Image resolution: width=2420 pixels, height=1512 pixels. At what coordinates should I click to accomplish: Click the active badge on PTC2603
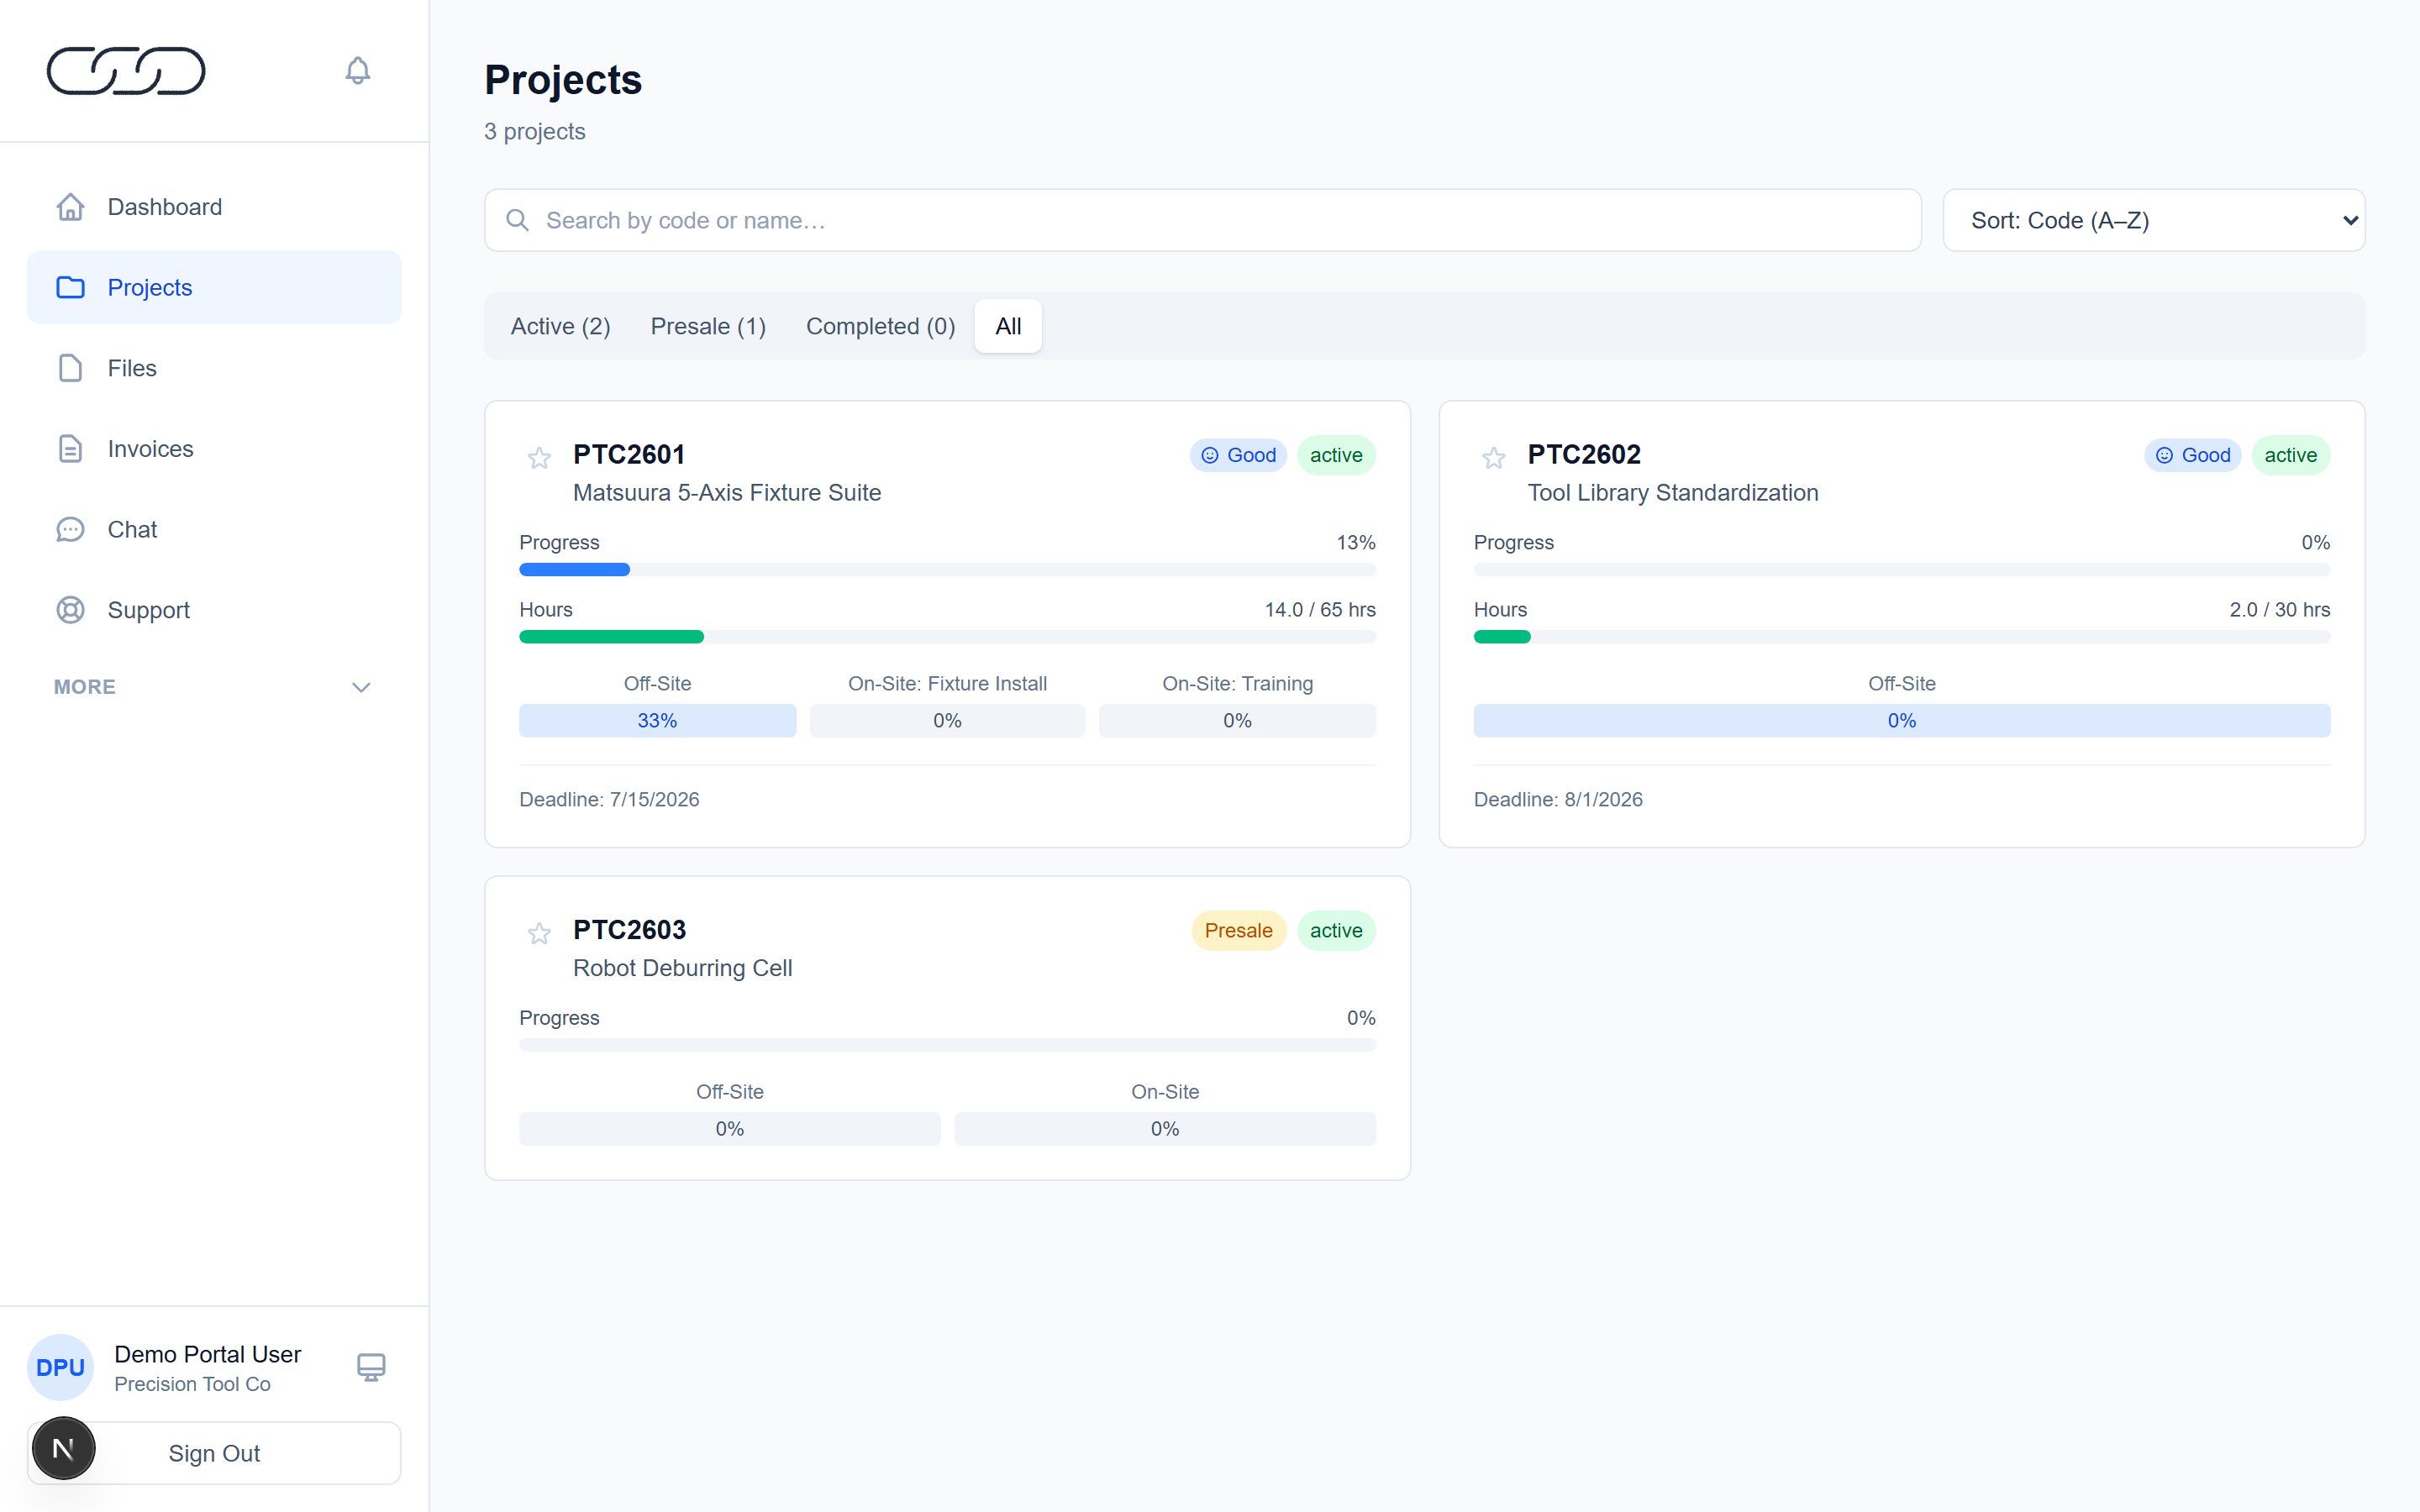pyautogui.click(x=1336, y=930)
